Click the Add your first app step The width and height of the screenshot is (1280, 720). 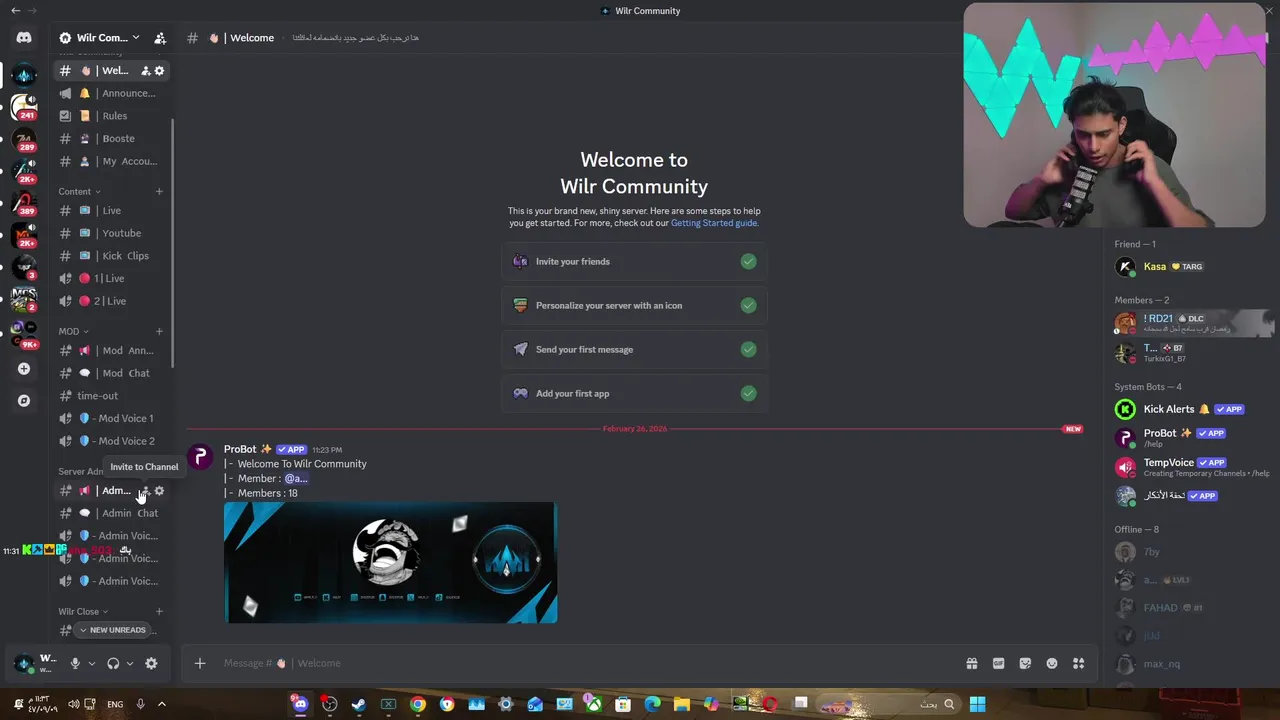(634, 394)
